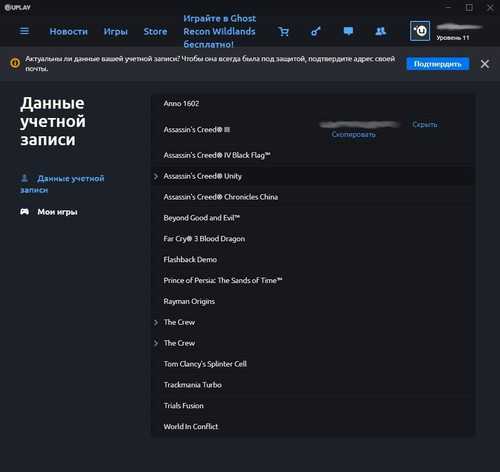The height and width of the screenshot is (472, 500).
Task: Select Мои игры in sidebar
Action: 57,212
